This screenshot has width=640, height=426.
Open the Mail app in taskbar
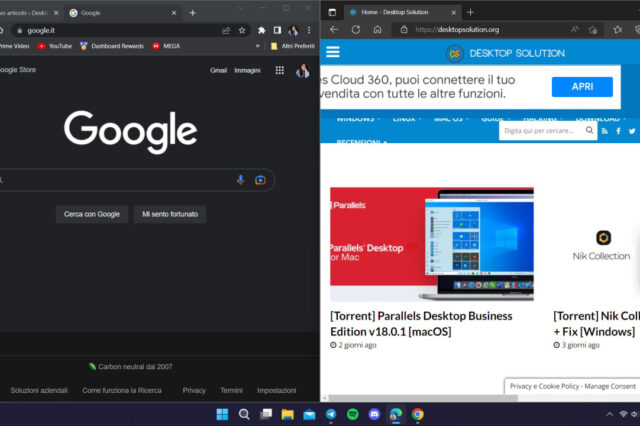click(x=309, y=415)
